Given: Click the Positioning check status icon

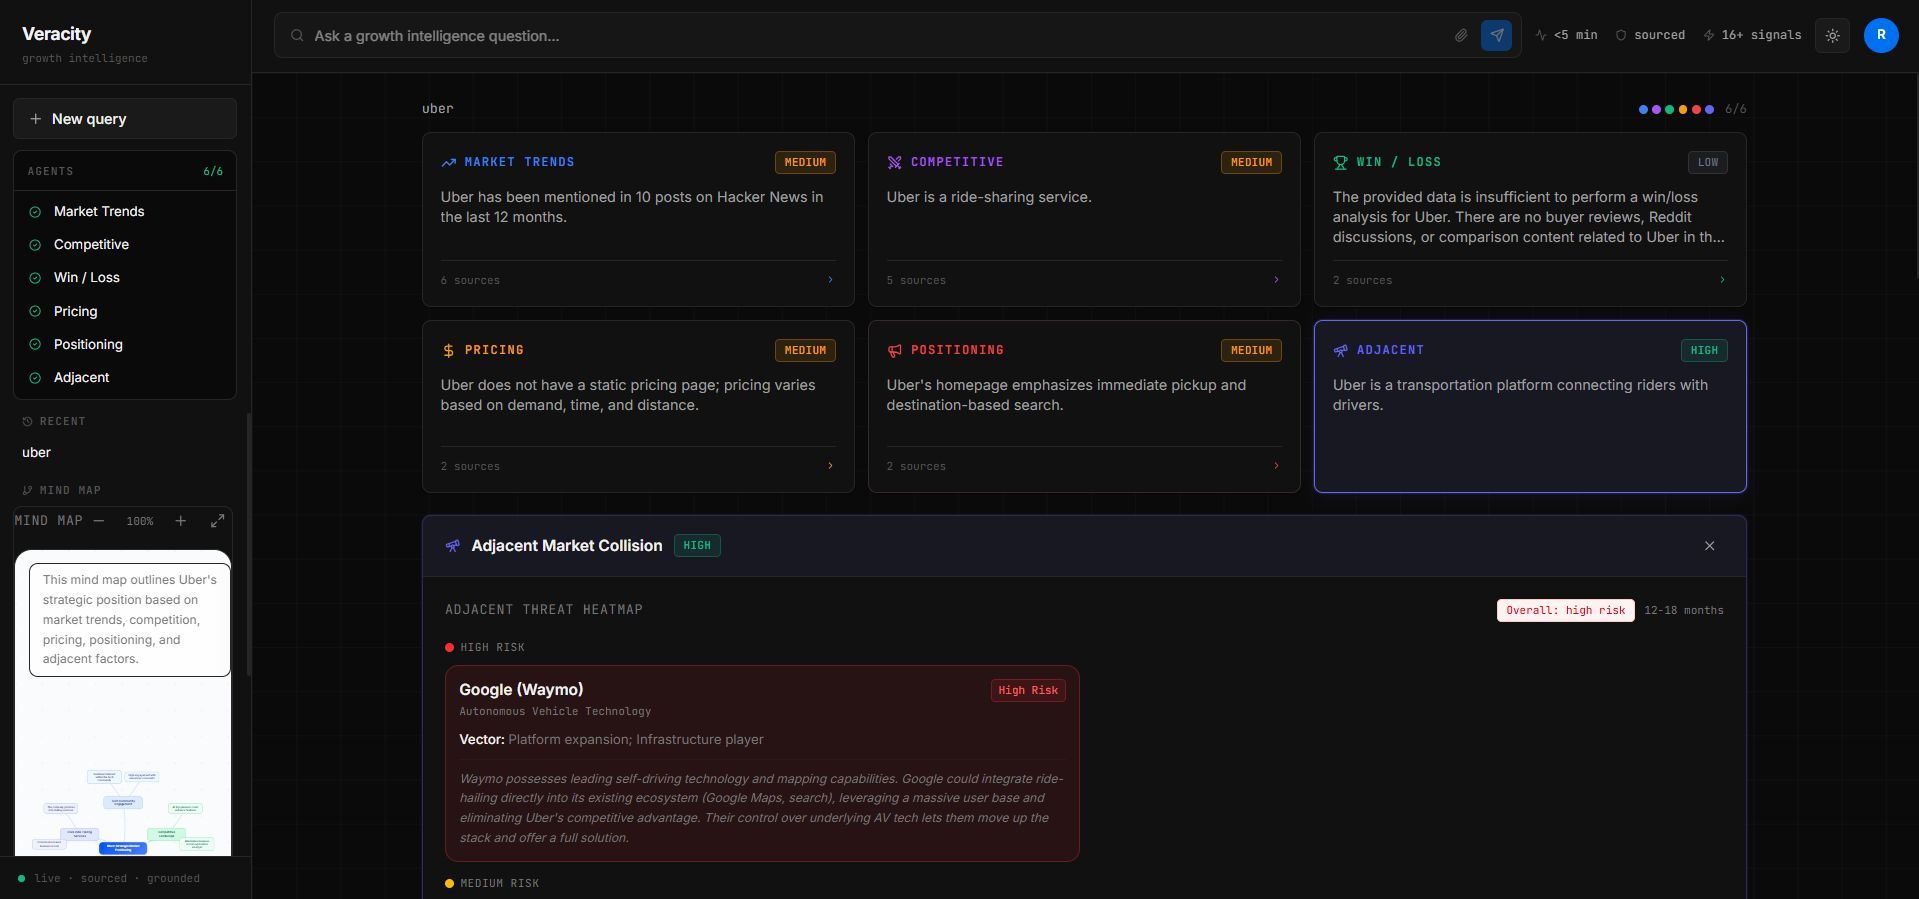Looking at the screenshot, I should pos(35,345).
